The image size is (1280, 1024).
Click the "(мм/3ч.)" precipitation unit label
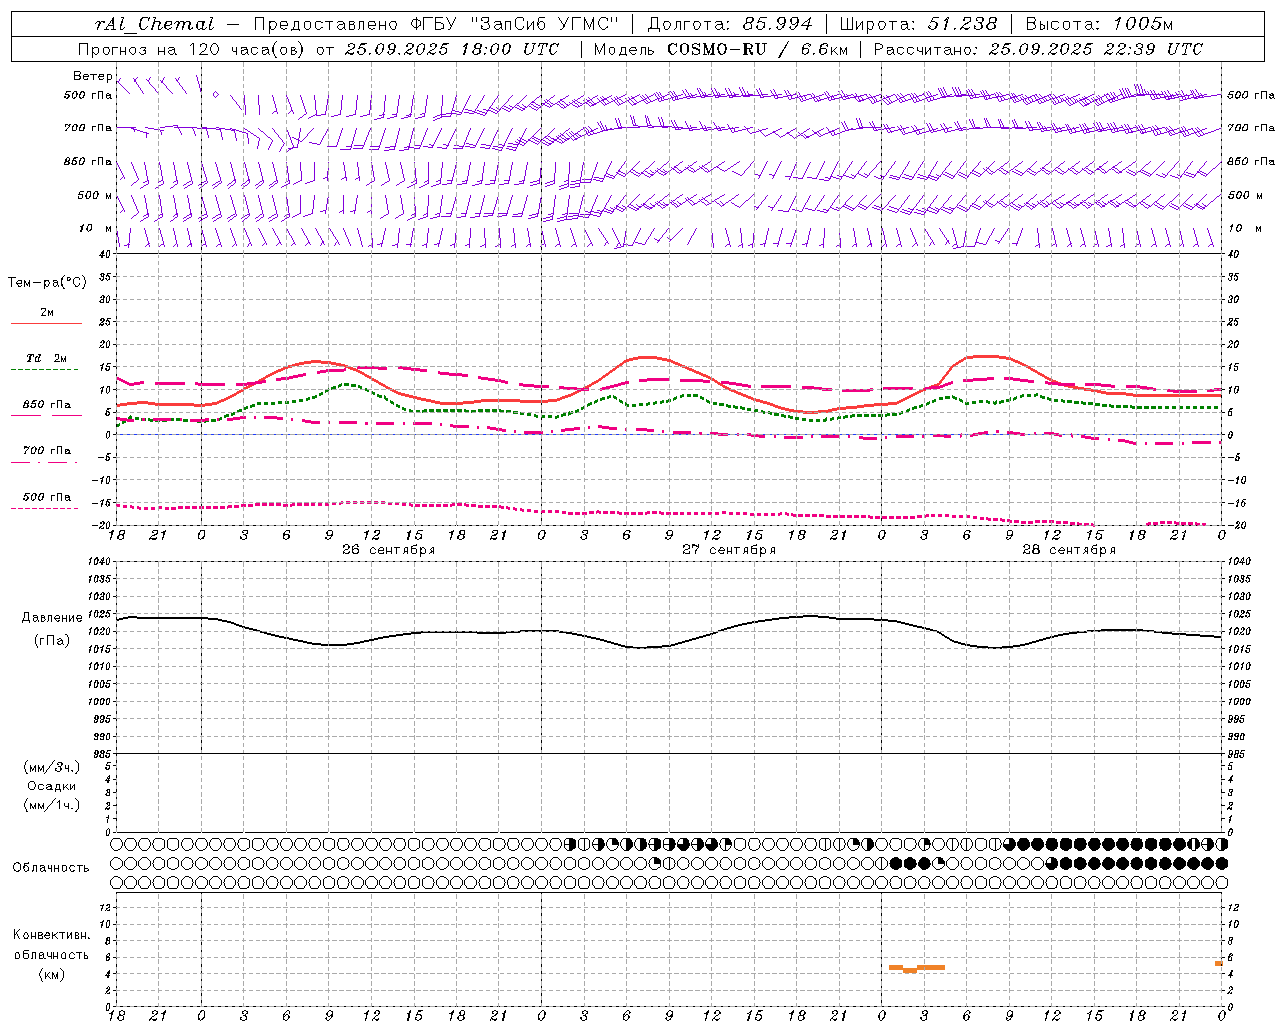(x=52, y=767)
